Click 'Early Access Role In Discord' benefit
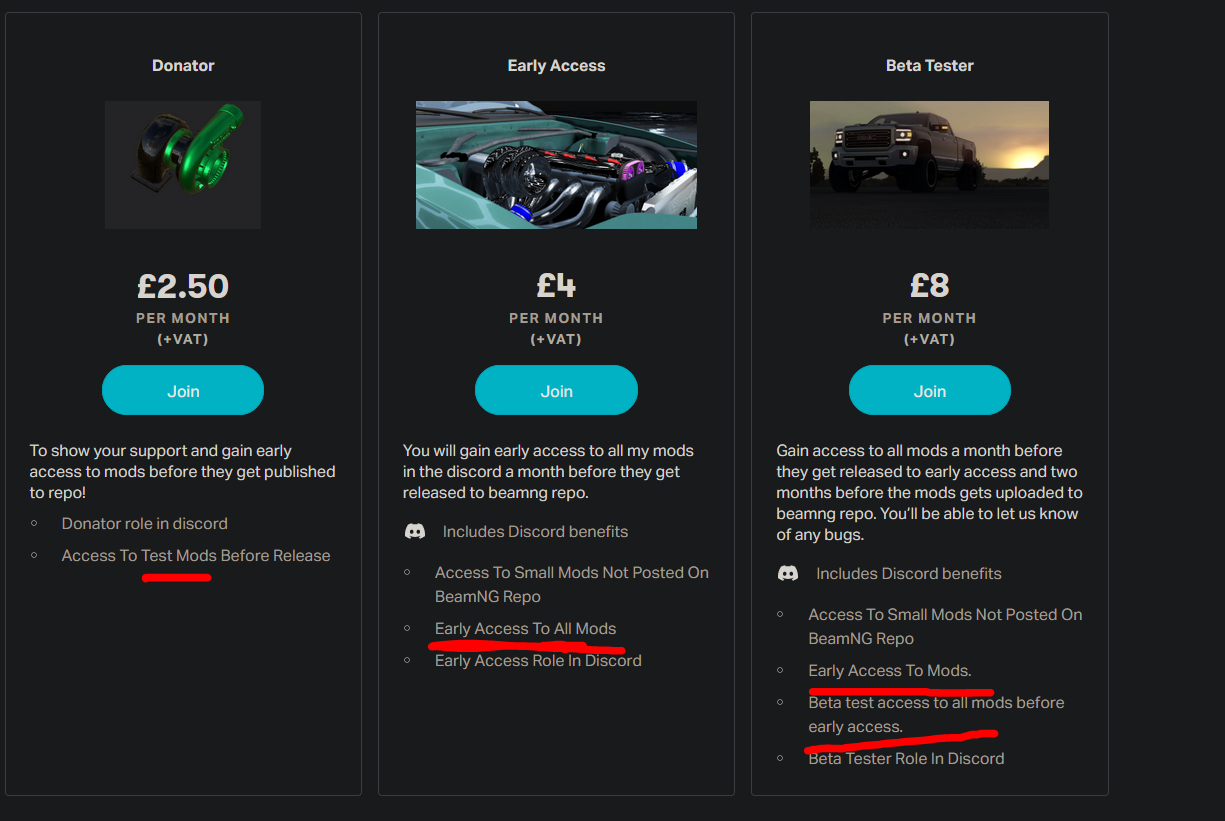Screen dimensions: 1225x821 538,661
